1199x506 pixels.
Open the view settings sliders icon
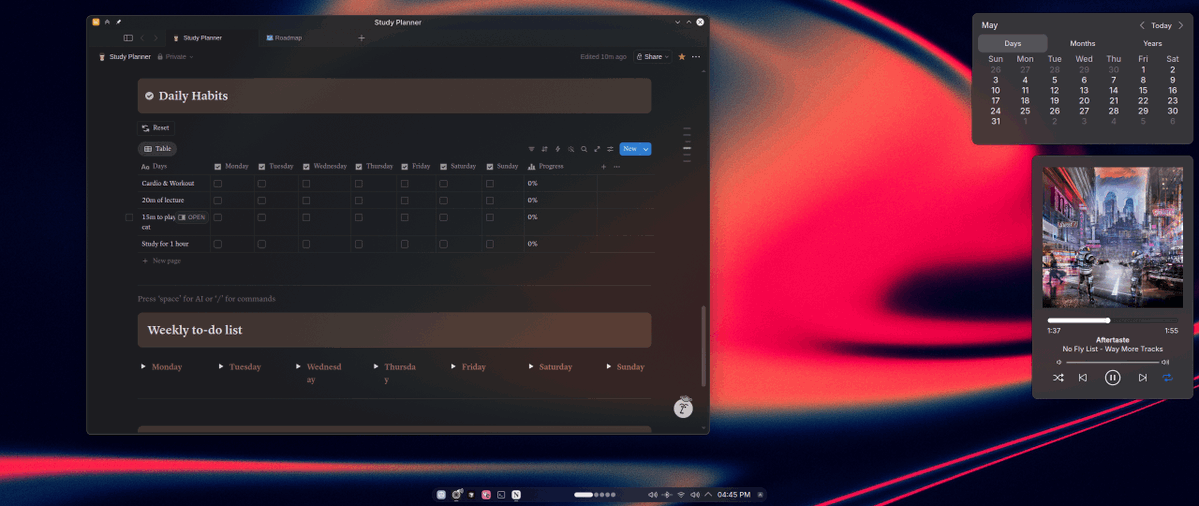[610, 149]
